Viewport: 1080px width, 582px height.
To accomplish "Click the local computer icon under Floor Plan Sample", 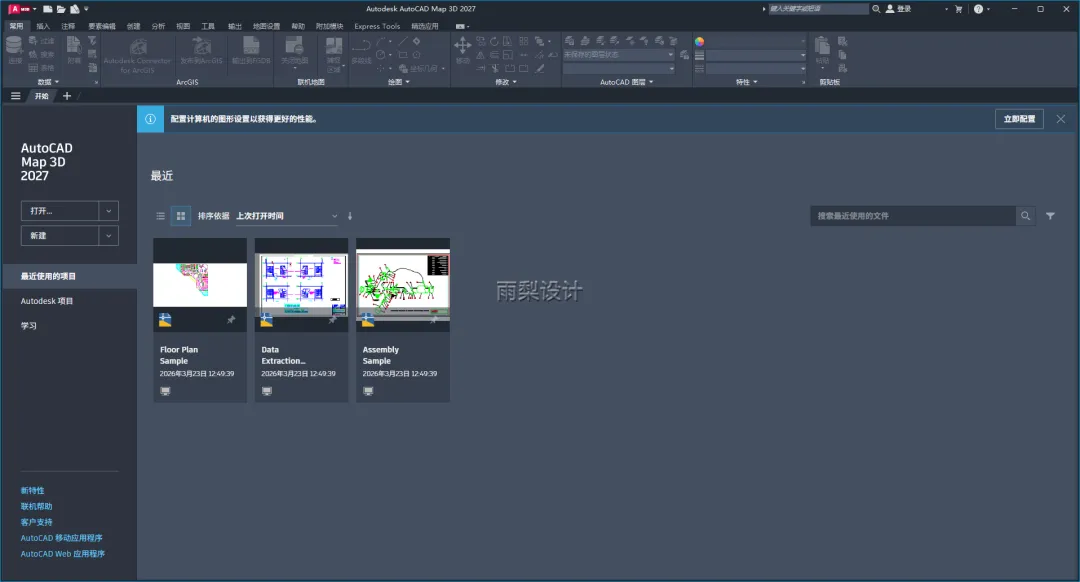I will tap(165, 391).
